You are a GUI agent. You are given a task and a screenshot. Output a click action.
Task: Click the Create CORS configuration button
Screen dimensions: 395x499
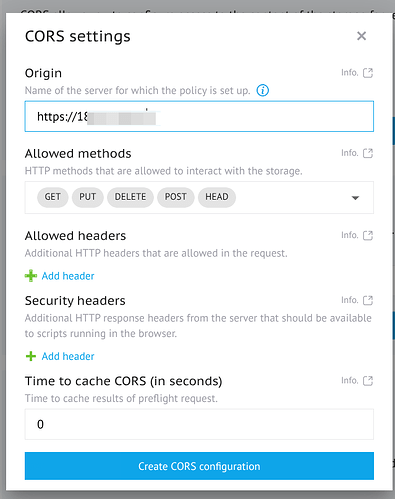(x=199, y=466)
